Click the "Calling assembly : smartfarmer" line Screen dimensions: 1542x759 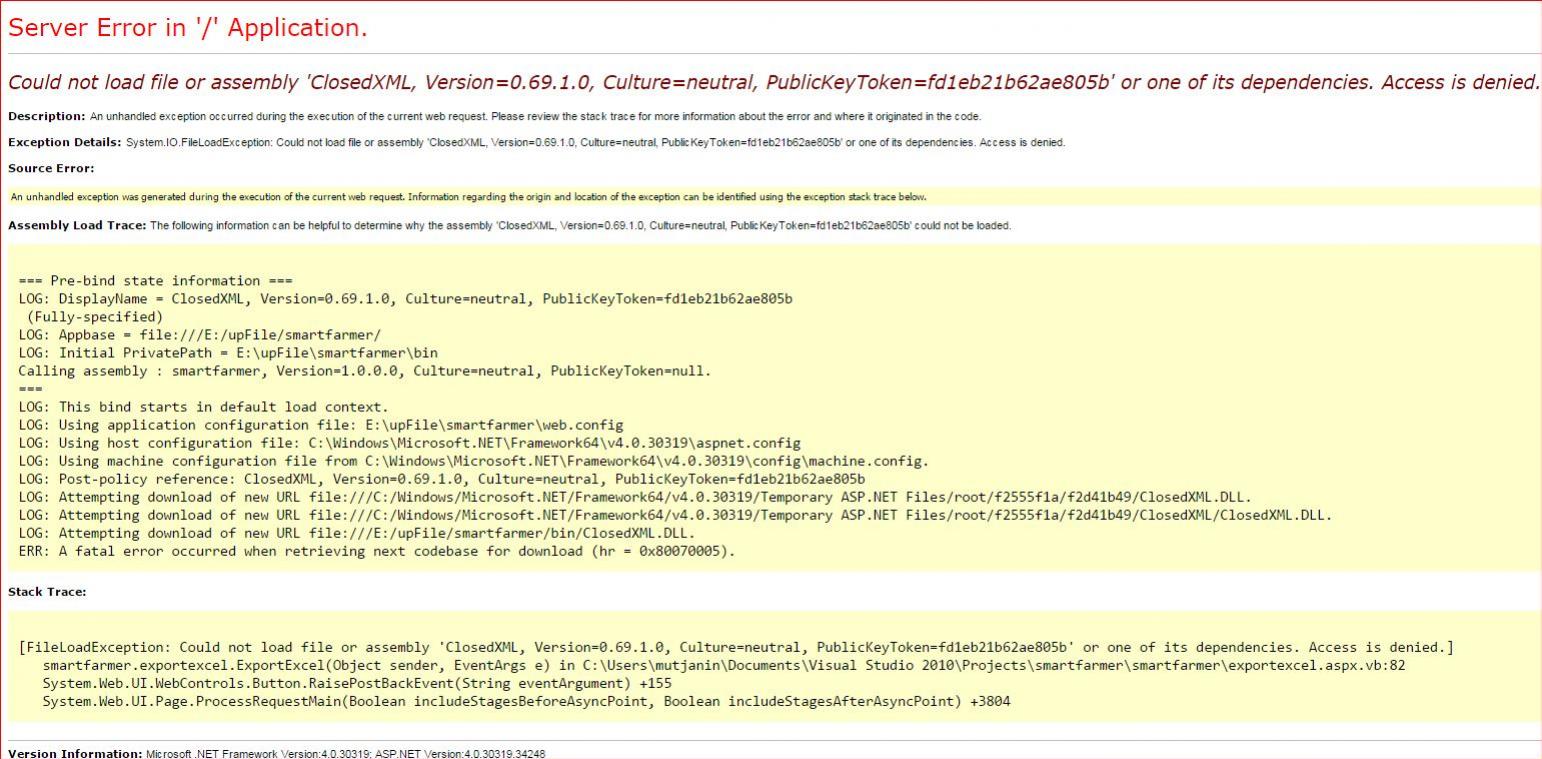pos(365,371)
